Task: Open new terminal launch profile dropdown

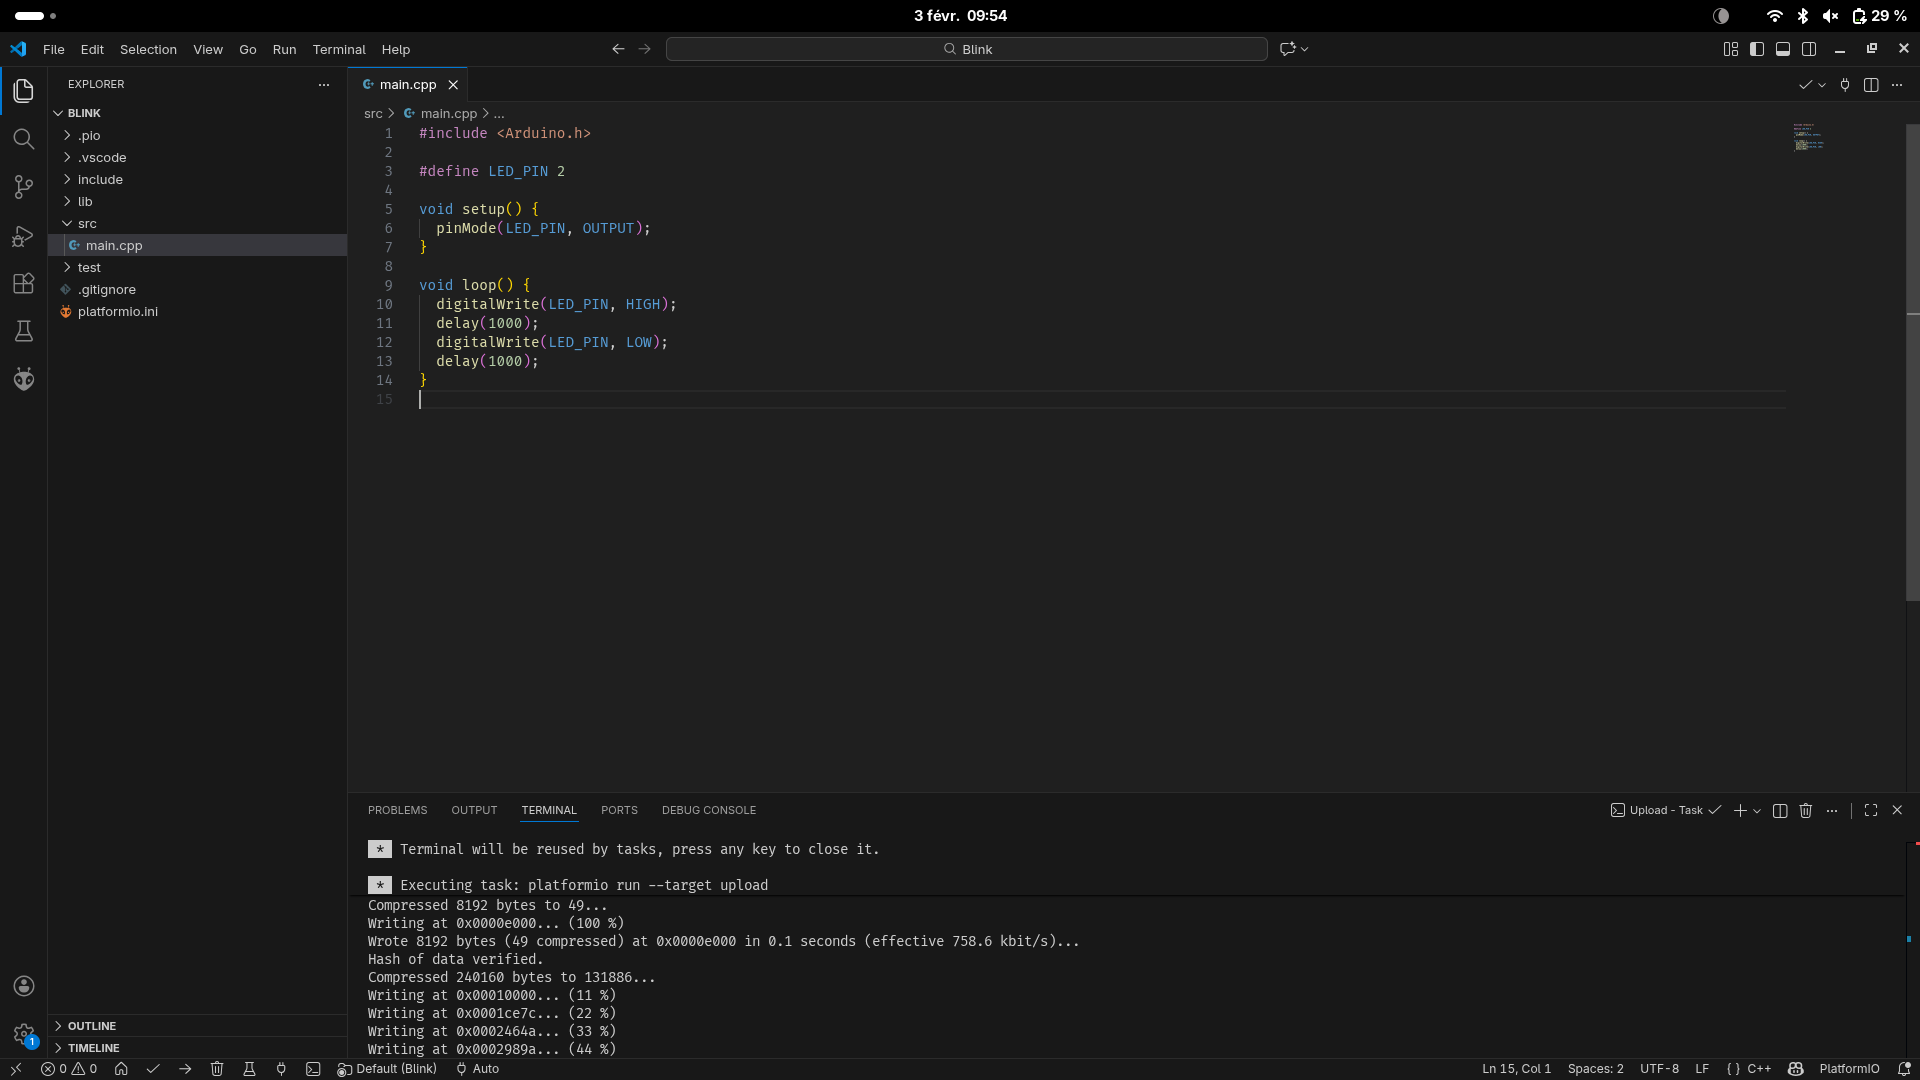Action: 1757,811
